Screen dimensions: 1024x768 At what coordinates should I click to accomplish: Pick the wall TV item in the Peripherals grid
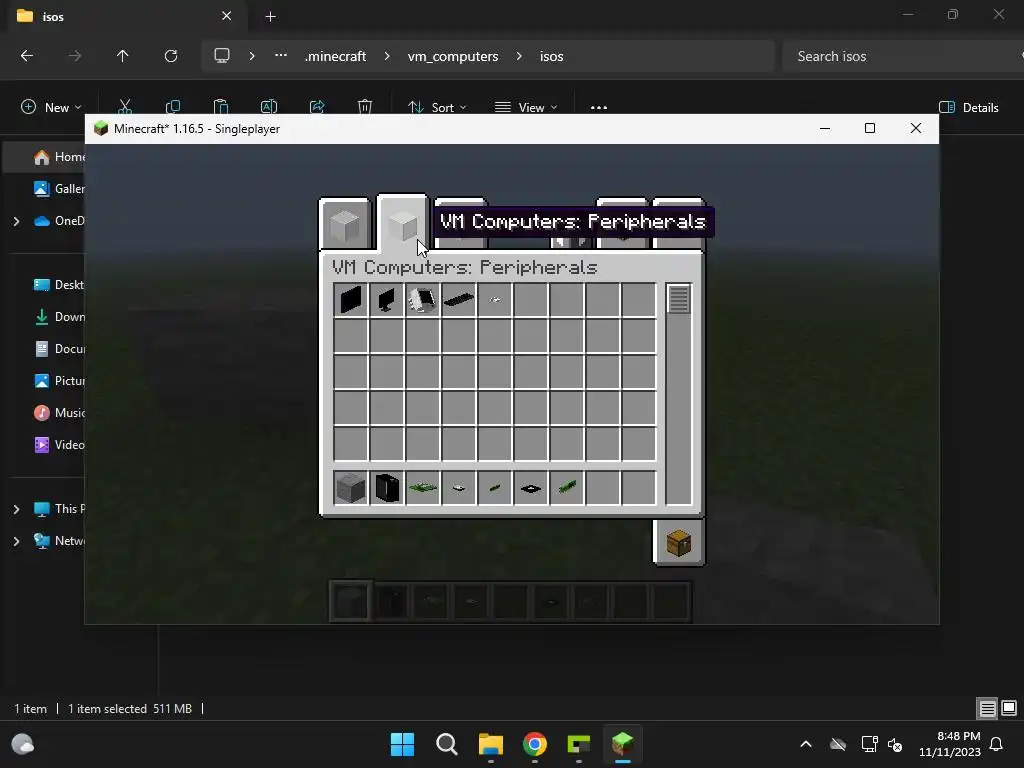coord(351,300)
